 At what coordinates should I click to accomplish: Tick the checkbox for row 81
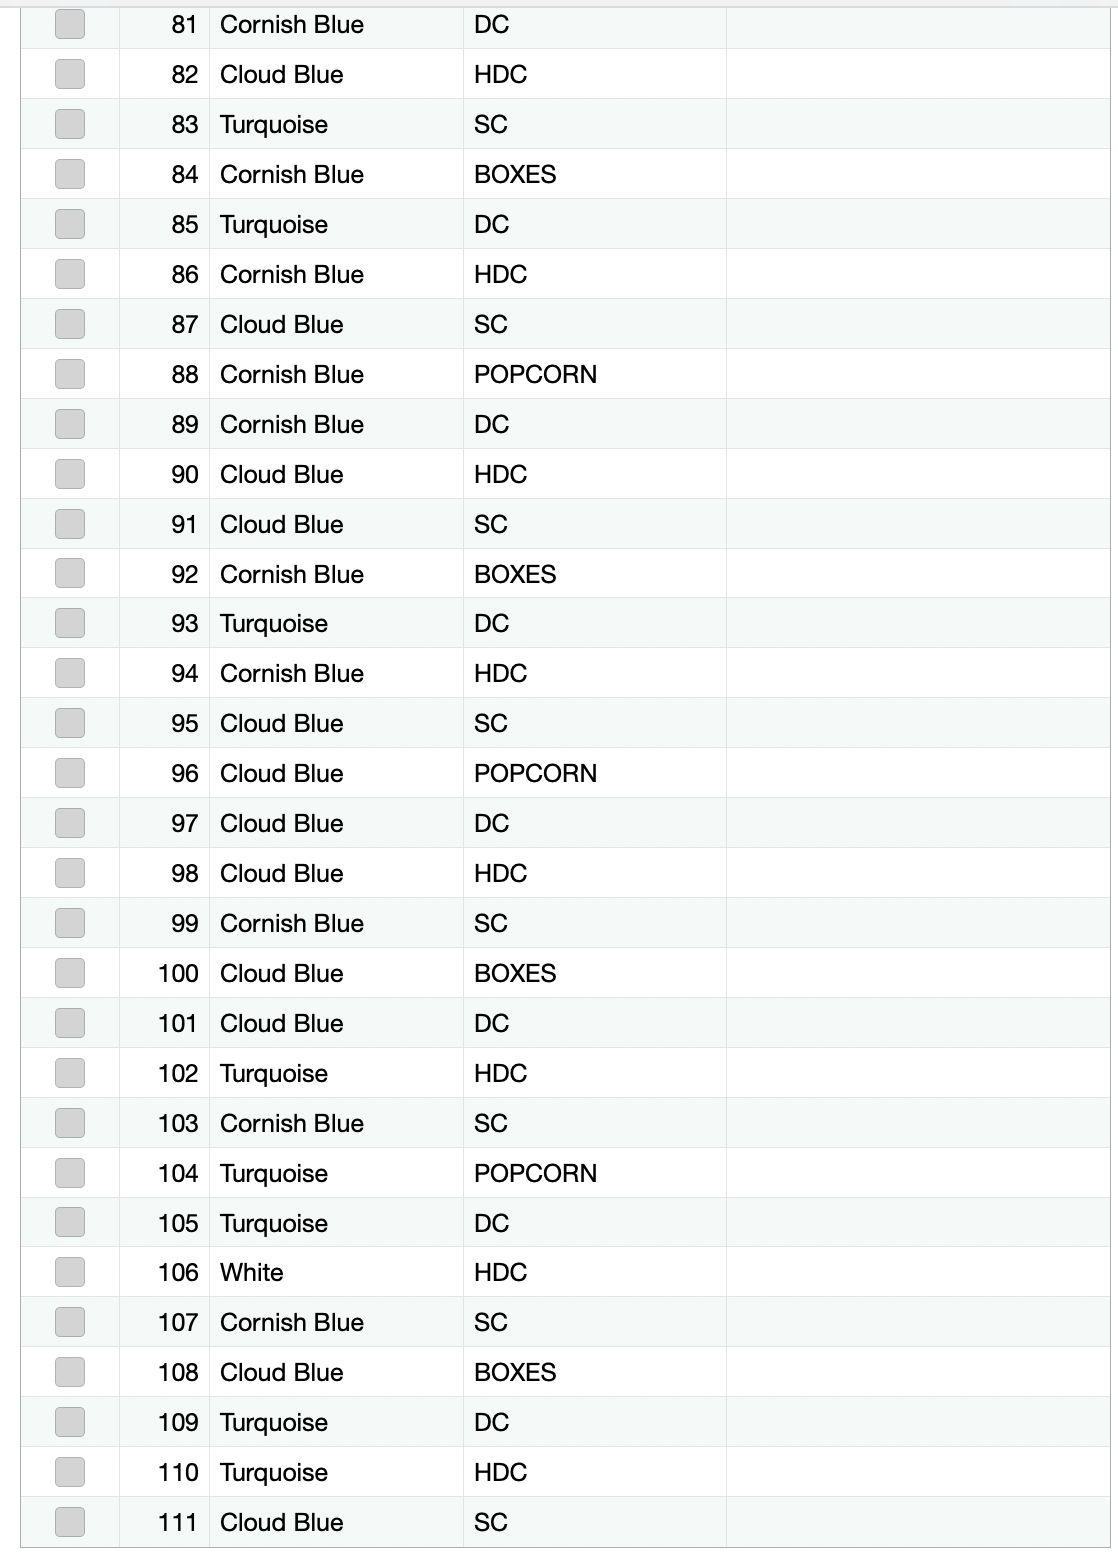click(x=70, y=24)
